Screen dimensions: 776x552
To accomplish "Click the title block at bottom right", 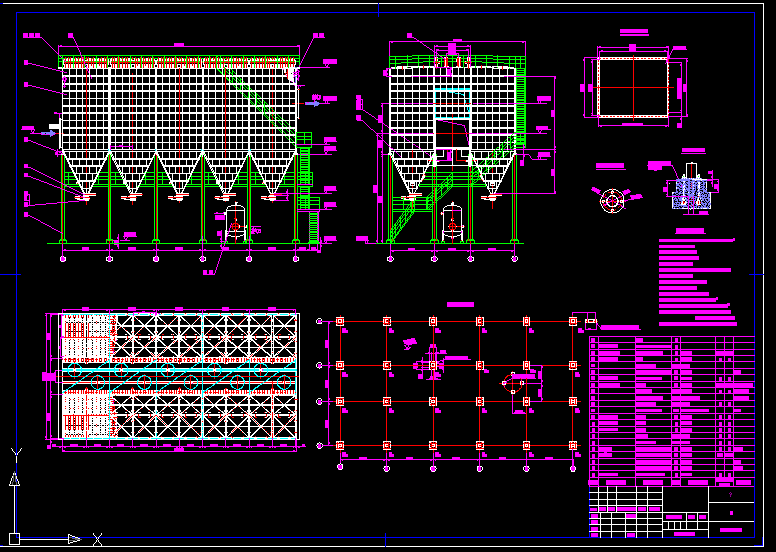I will pos(671,511).
